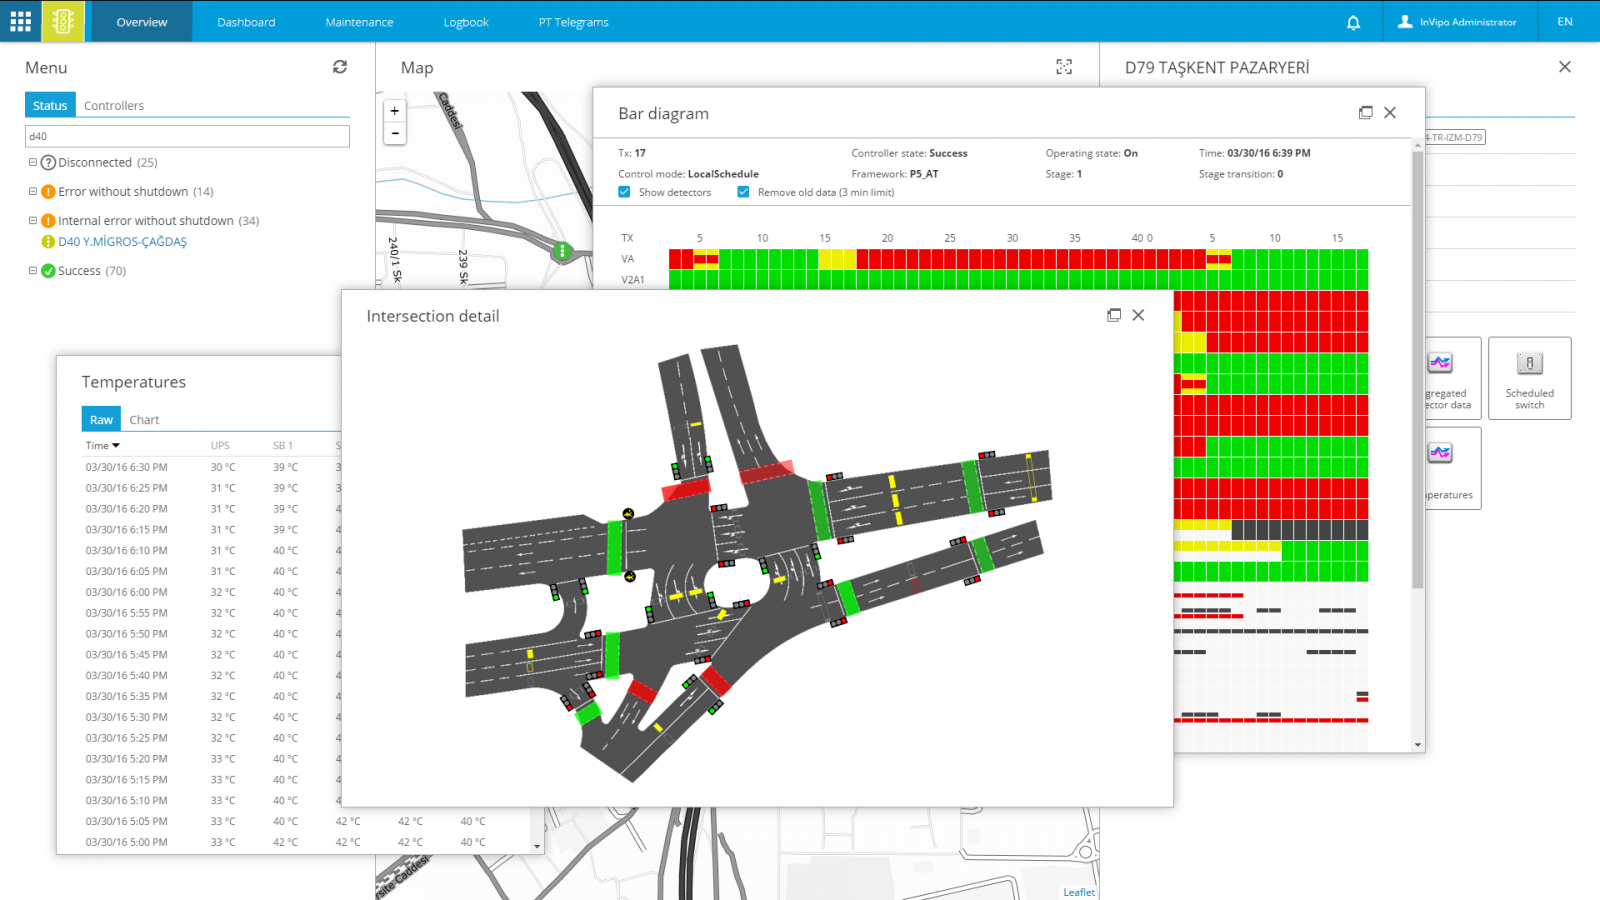Open the apps grid menu
Image resolution: width=1600 pixels, height=900 pixels.
click(x=19, y=21)
